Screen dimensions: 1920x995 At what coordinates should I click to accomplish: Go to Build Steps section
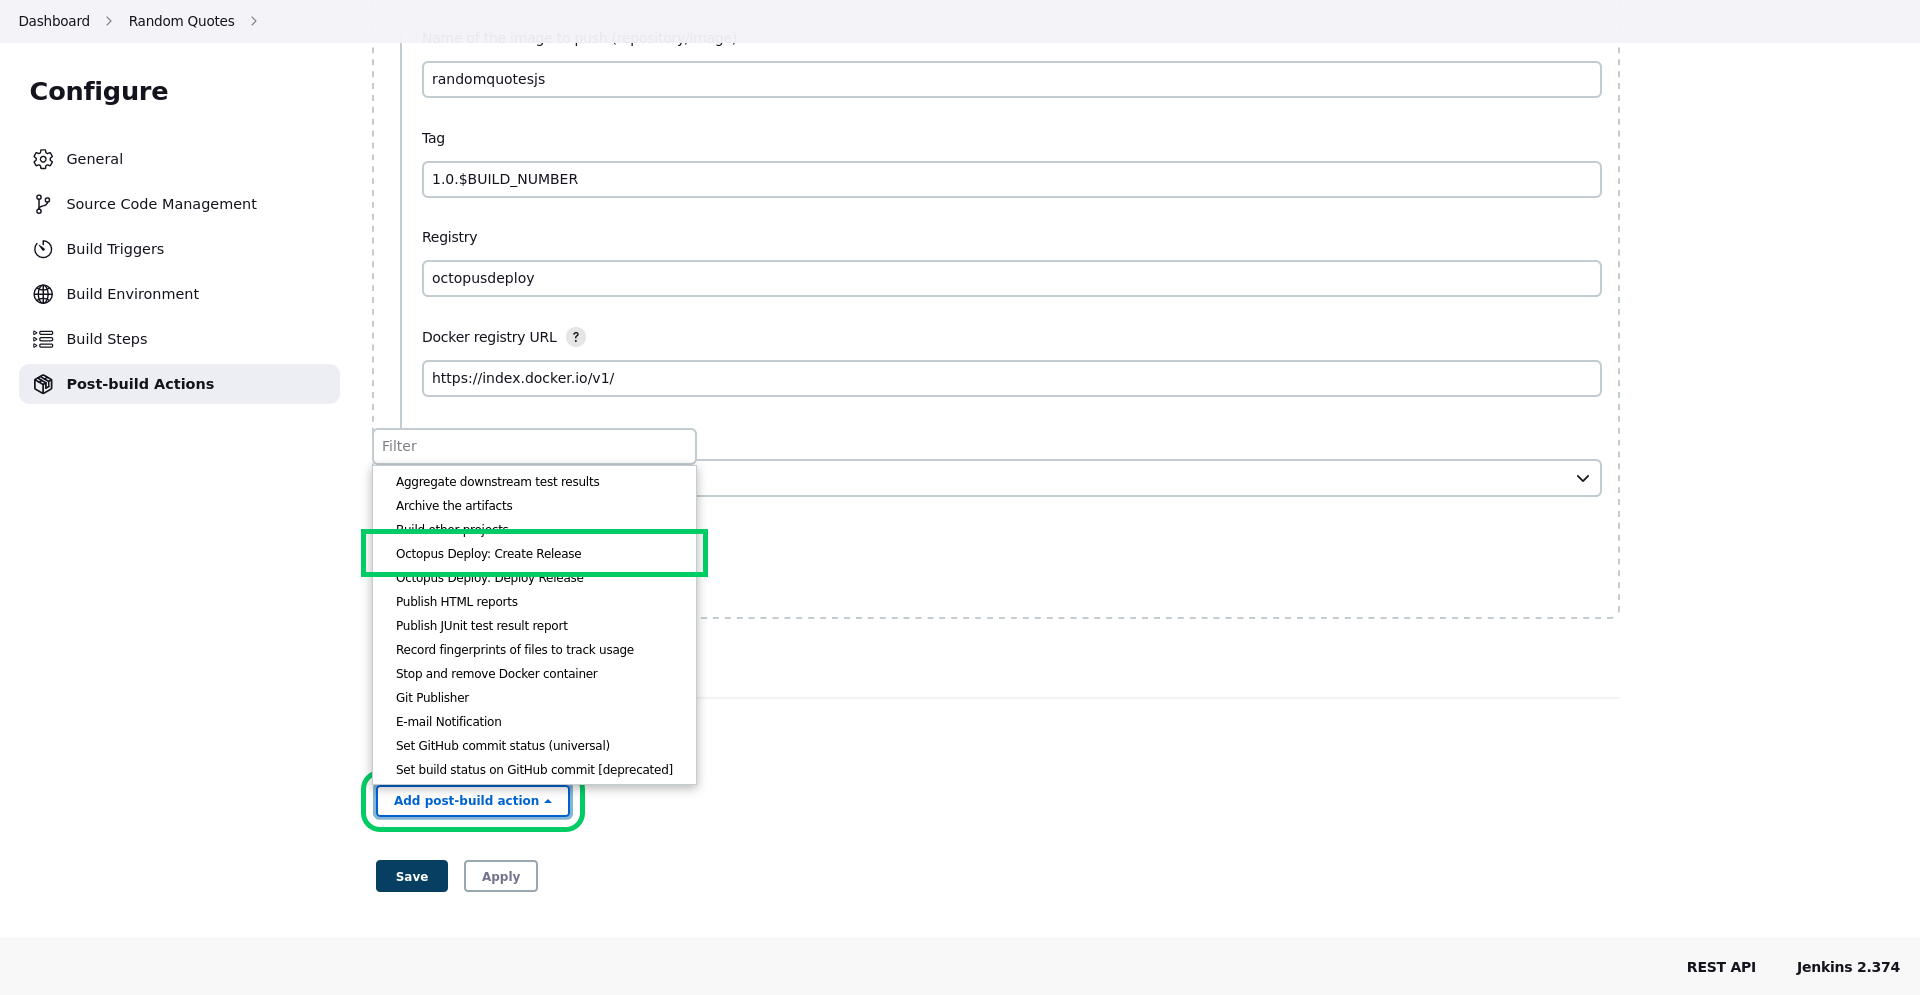pyautogui.click(x=180, y=339)
